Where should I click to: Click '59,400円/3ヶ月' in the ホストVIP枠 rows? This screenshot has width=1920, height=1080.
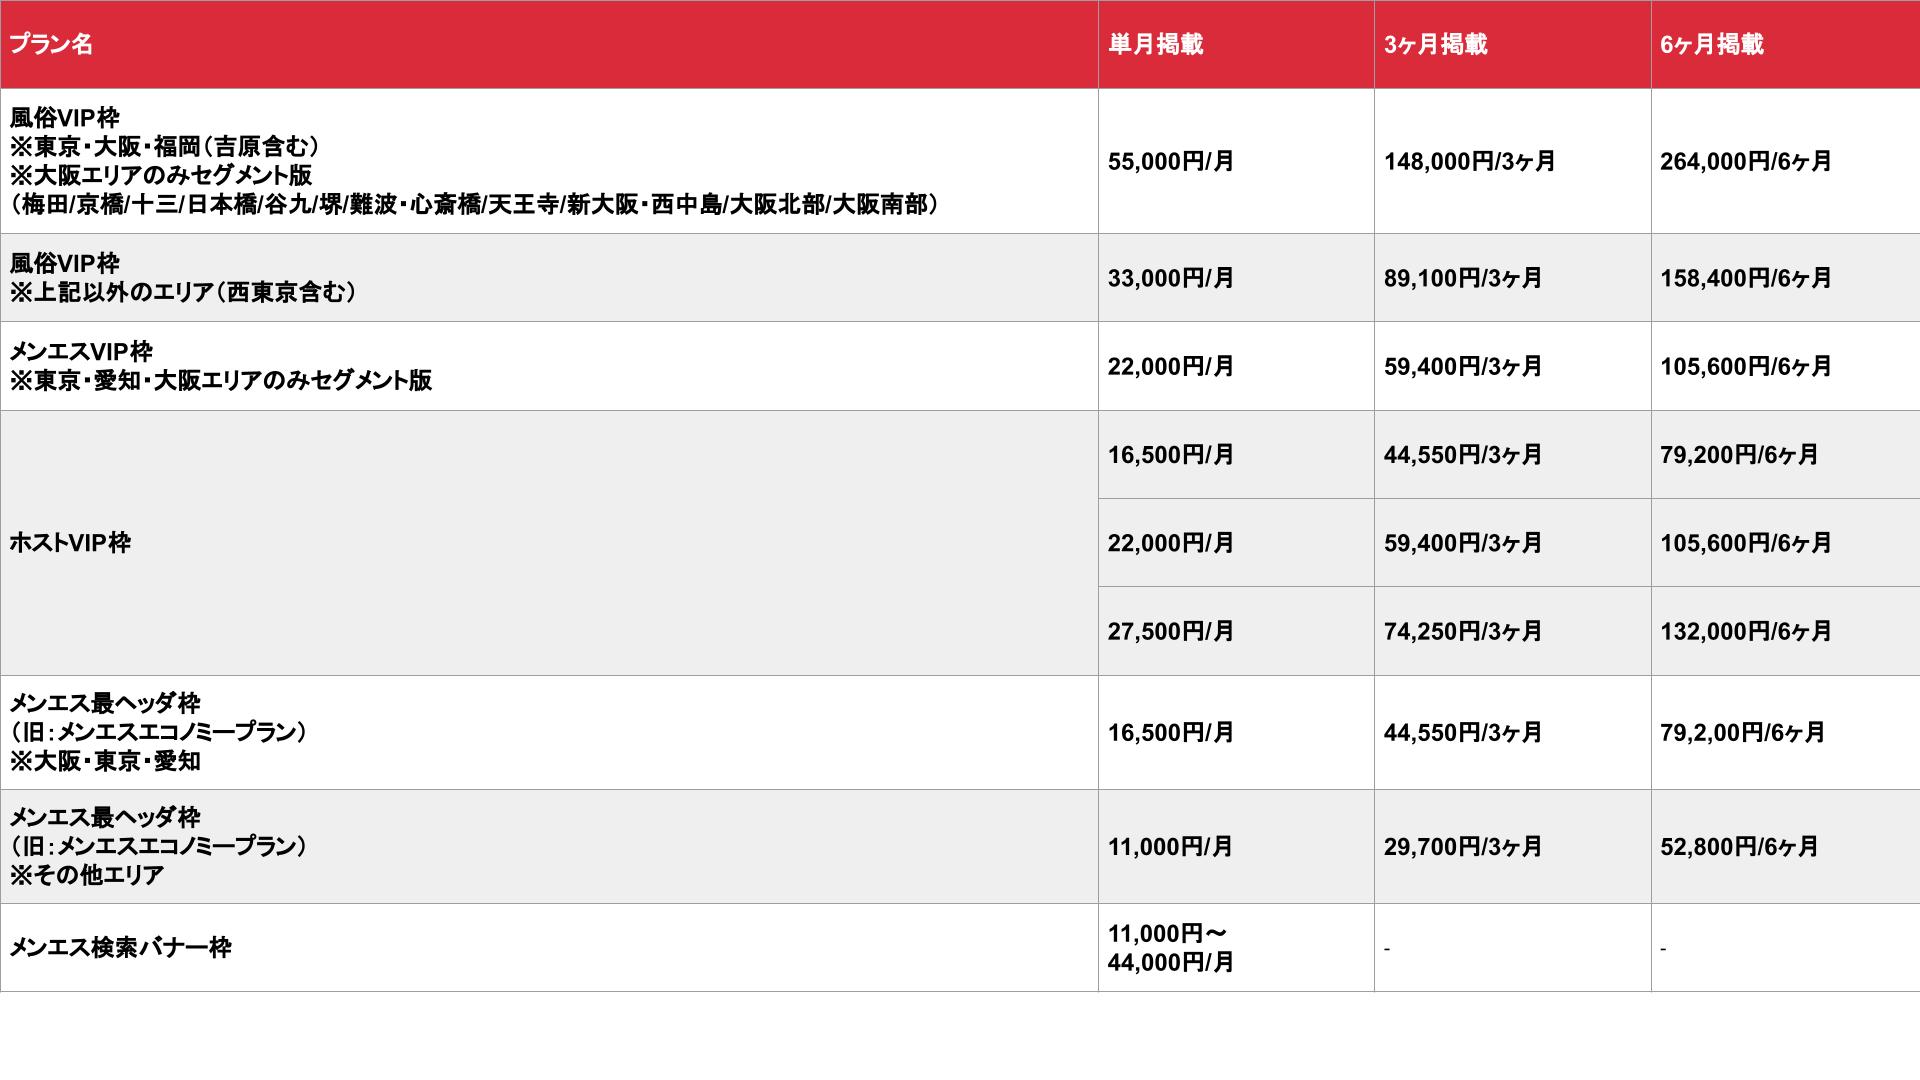[1512, 543]
